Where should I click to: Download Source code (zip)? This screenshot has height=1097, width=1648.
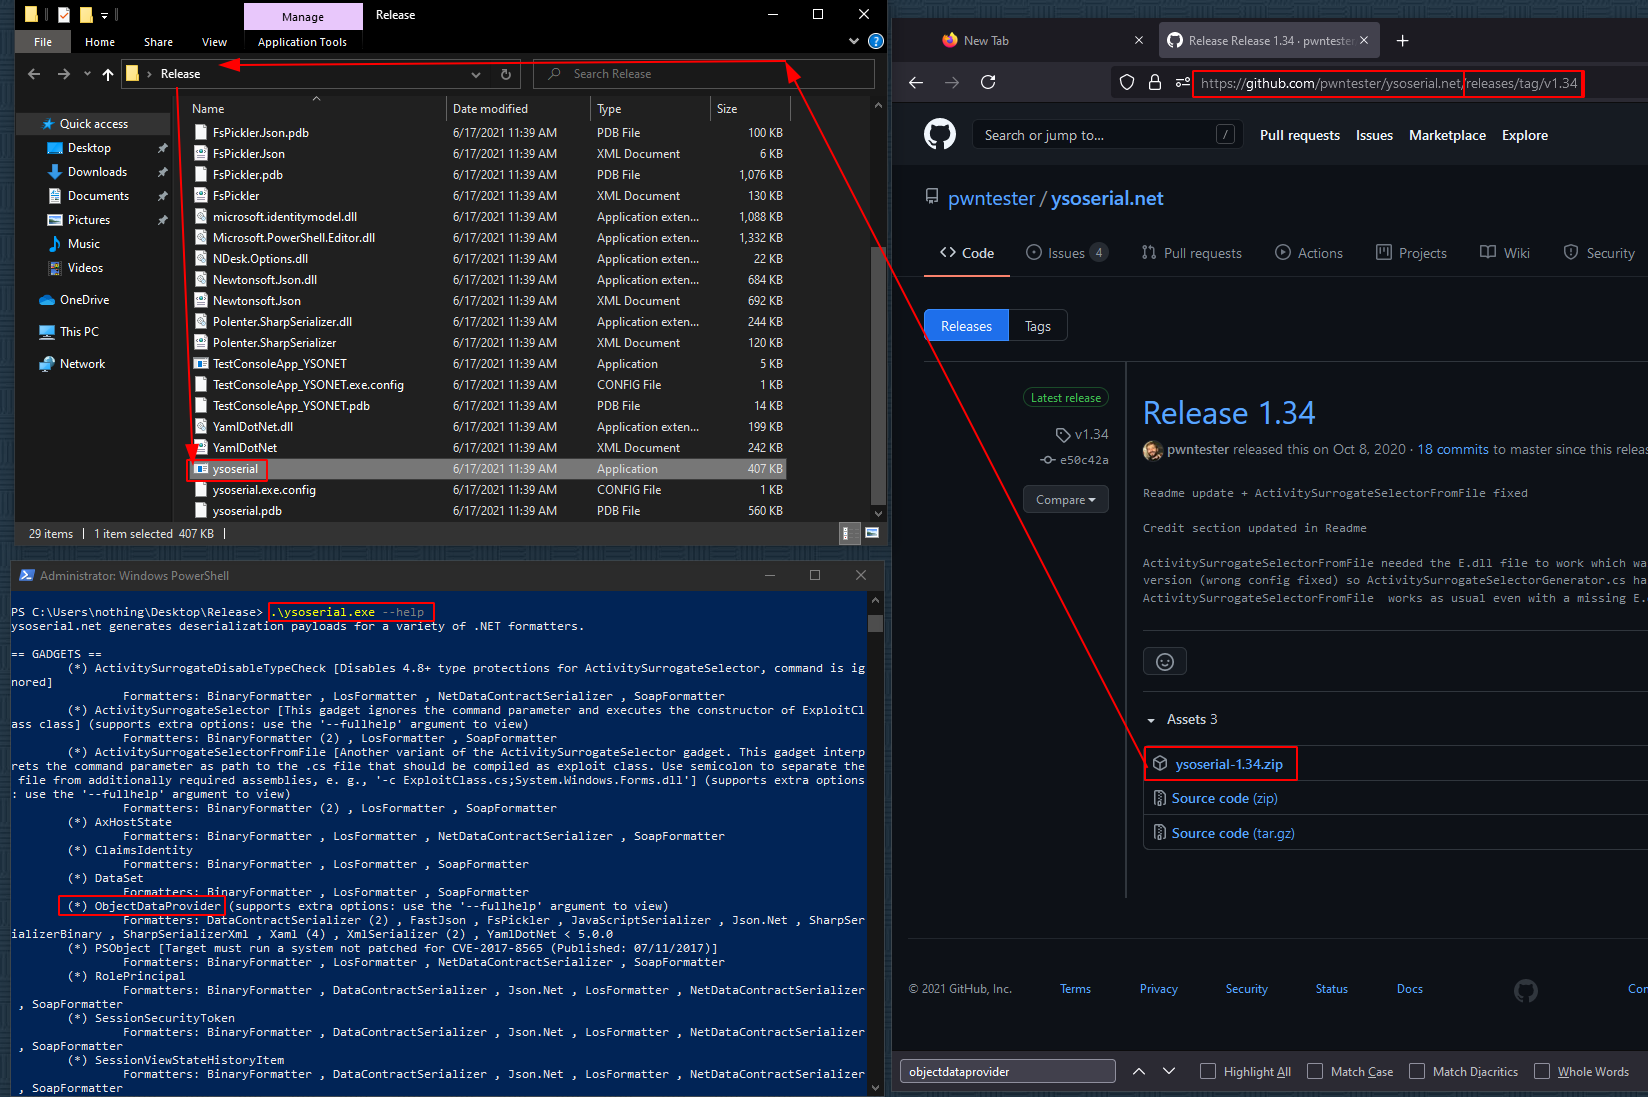tap(1224, 798)
